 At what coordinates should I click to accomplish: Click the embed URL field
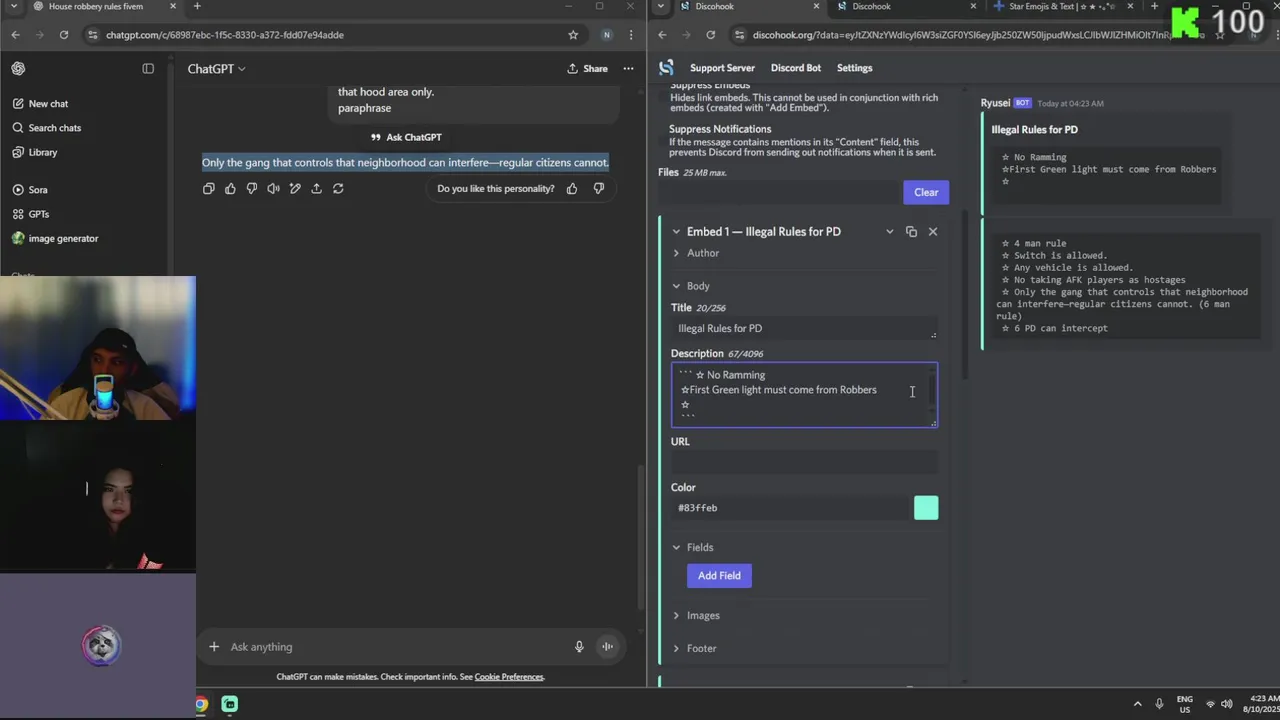(x=804, y=462)
